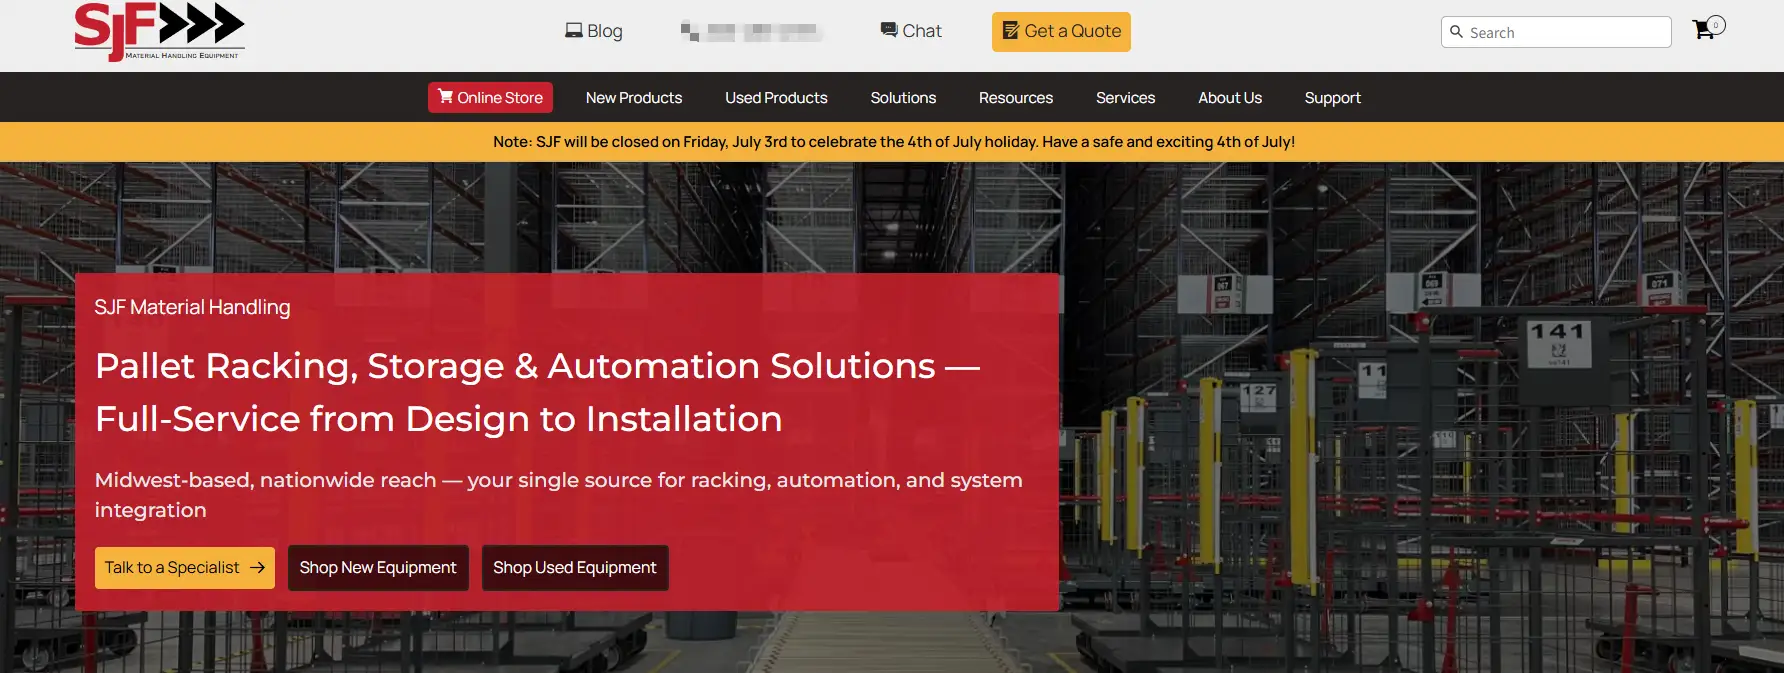Open the About Us menu
1784x673 pixels.
tap(1230, 97)
